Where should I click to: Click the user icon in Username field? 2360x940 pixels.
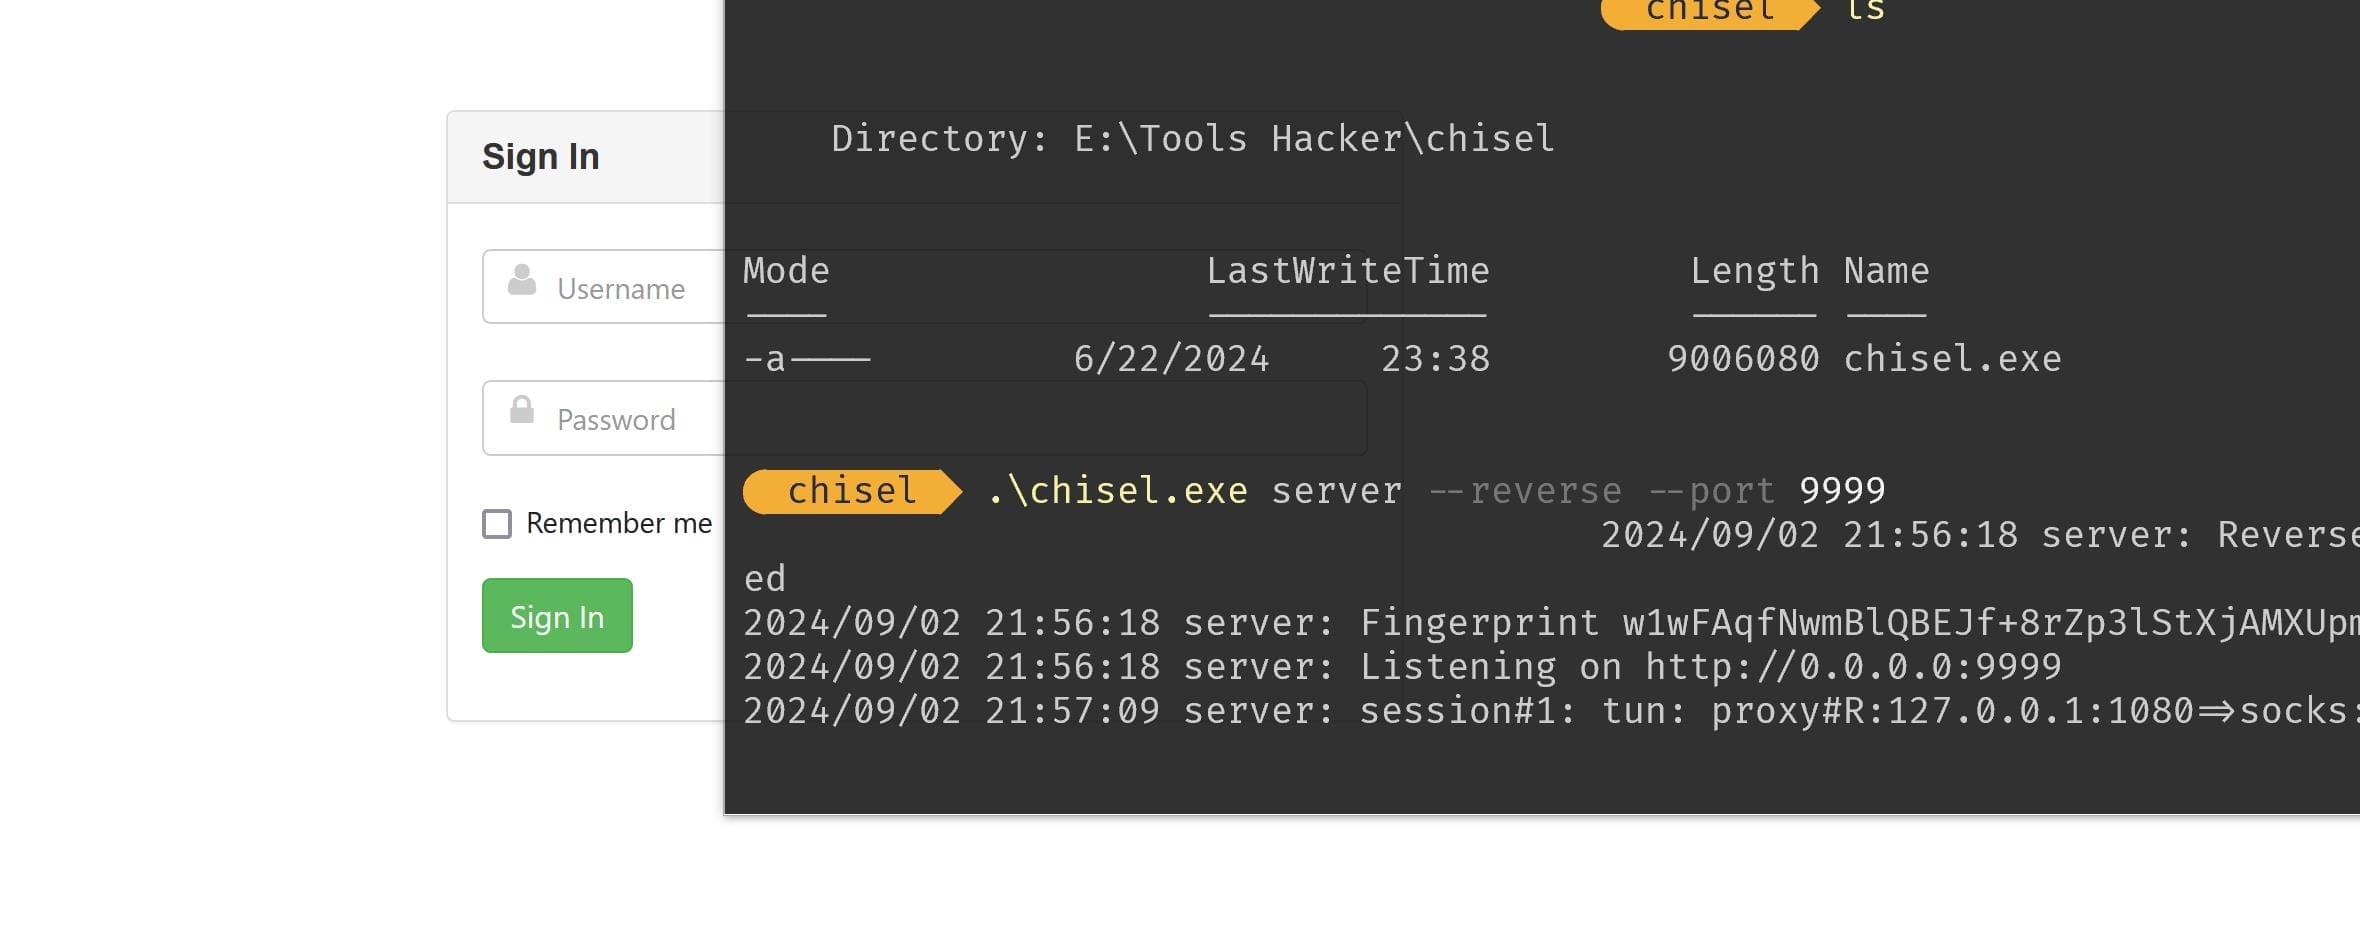pyautogui.click(x=522, y=279)
